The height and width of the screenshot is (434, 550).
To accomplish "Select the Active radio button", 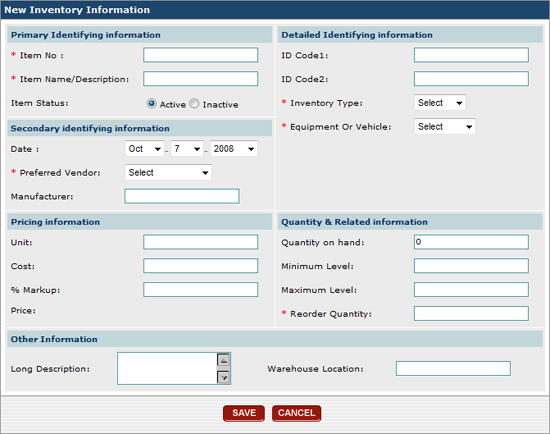I will [x=151, y=104].
